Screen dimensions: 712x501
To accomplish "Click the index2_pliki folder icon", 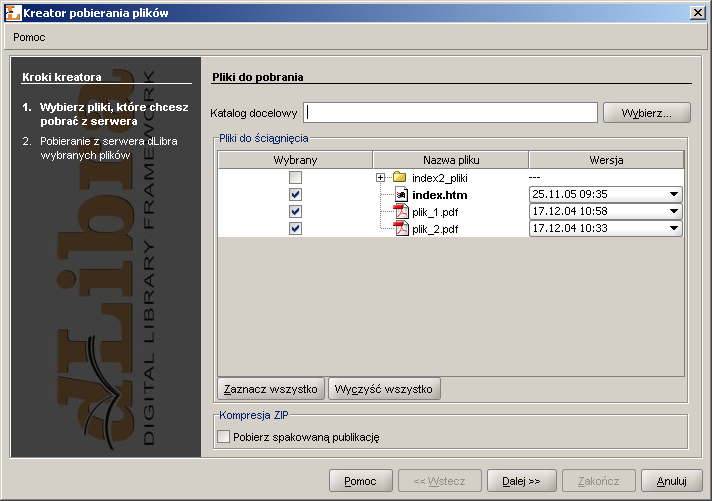I will click(400, 177).
